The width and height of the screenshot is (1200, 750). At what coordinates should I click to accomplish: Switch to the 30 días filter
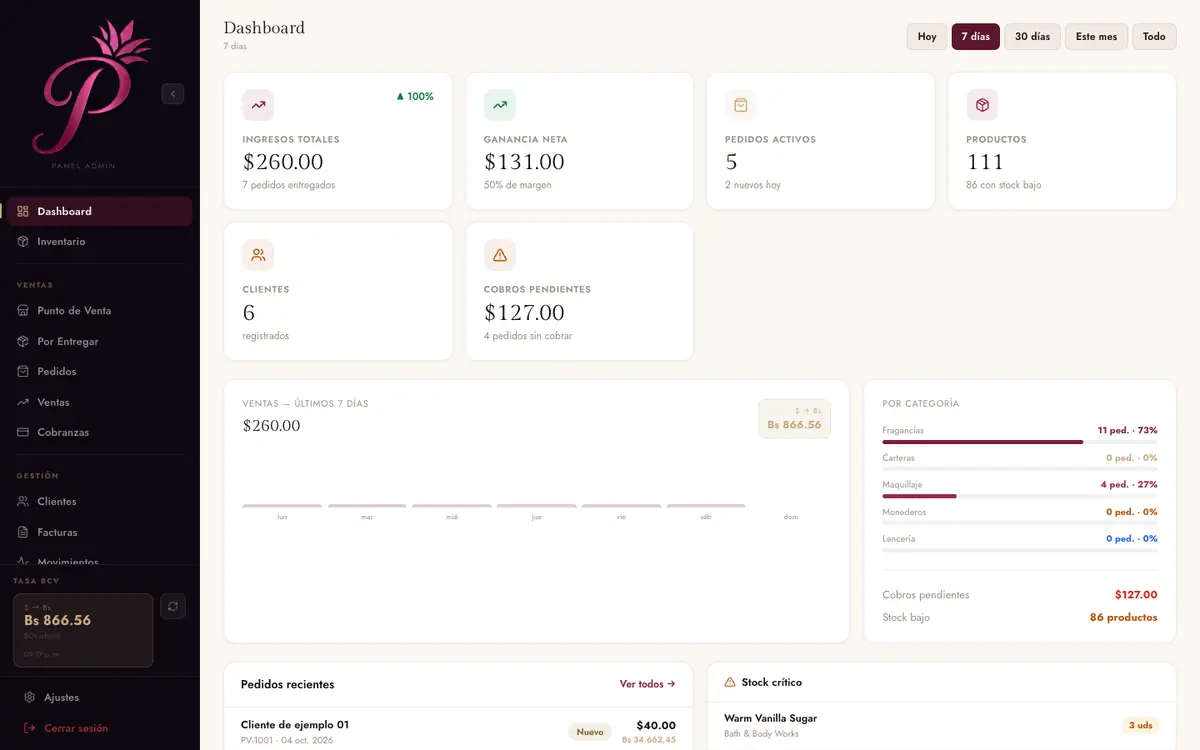coord(1033,37)
